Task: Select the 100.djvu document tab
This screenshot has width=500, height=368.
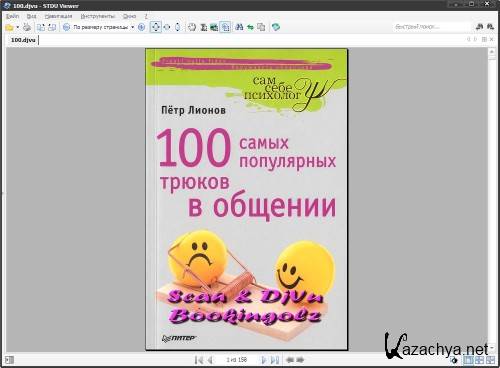Action: coord(23,40)
